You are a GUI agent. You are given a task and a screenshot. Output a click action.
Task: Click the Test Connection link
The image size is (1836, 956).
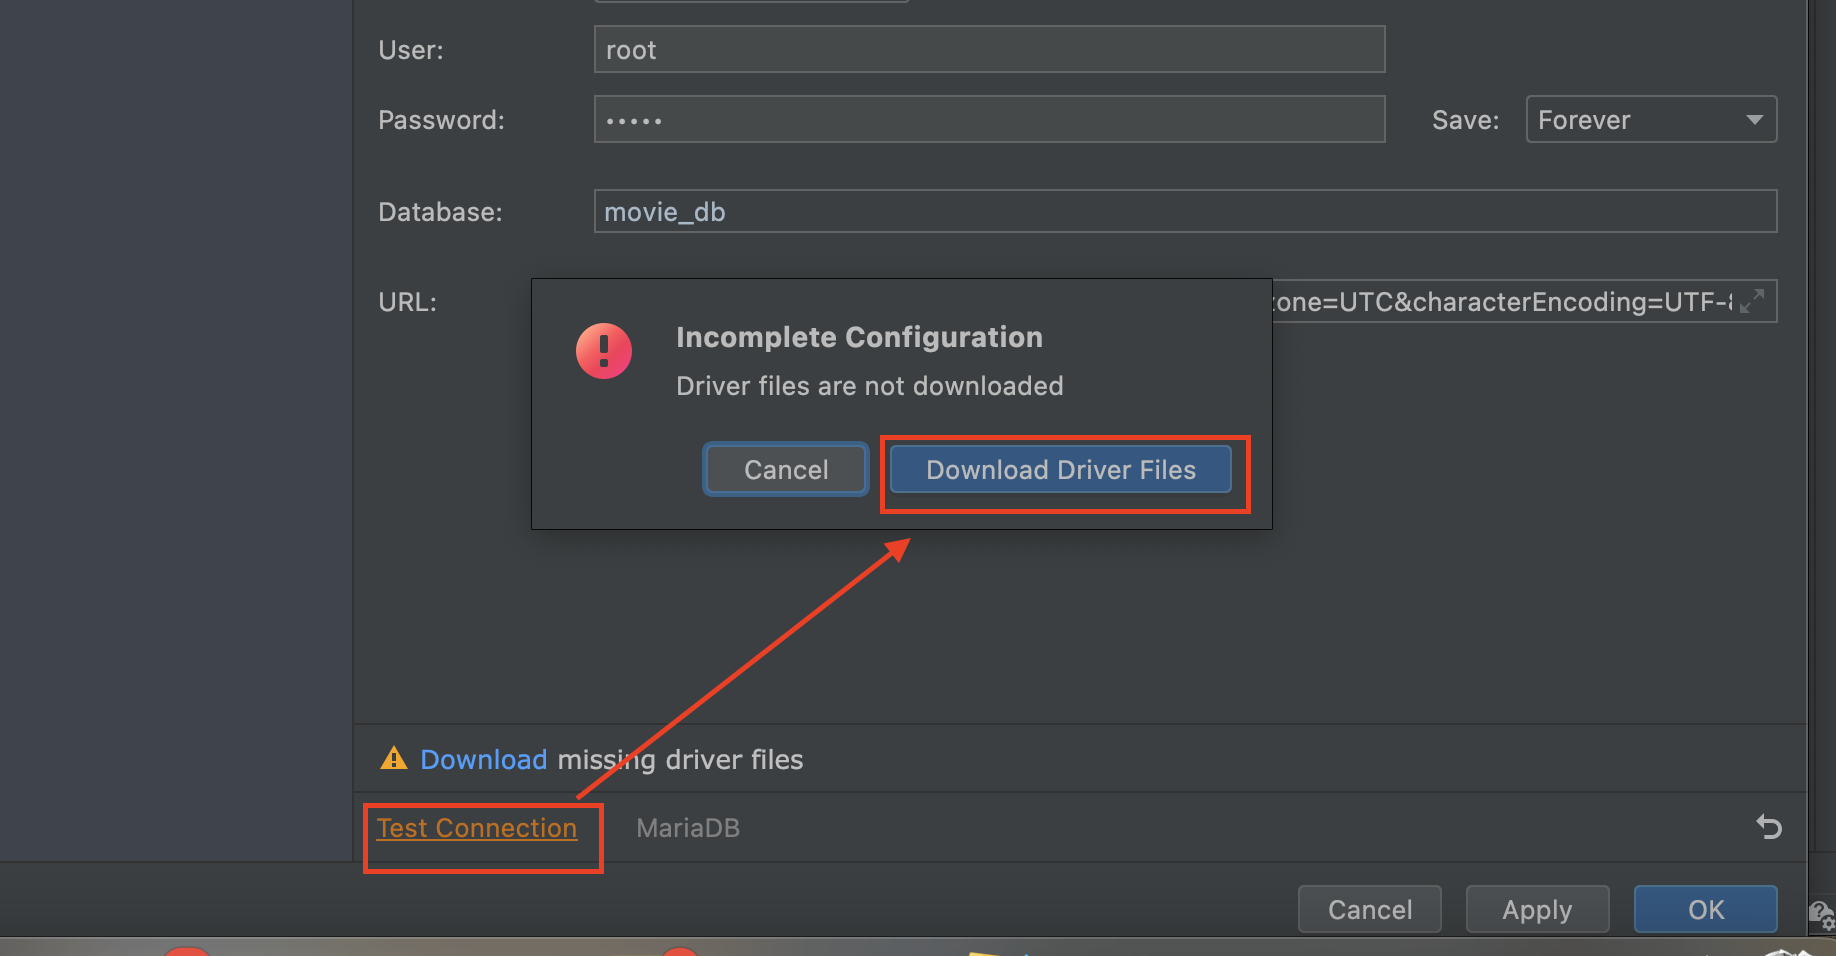pyautogui.click(x=477, y=827)
